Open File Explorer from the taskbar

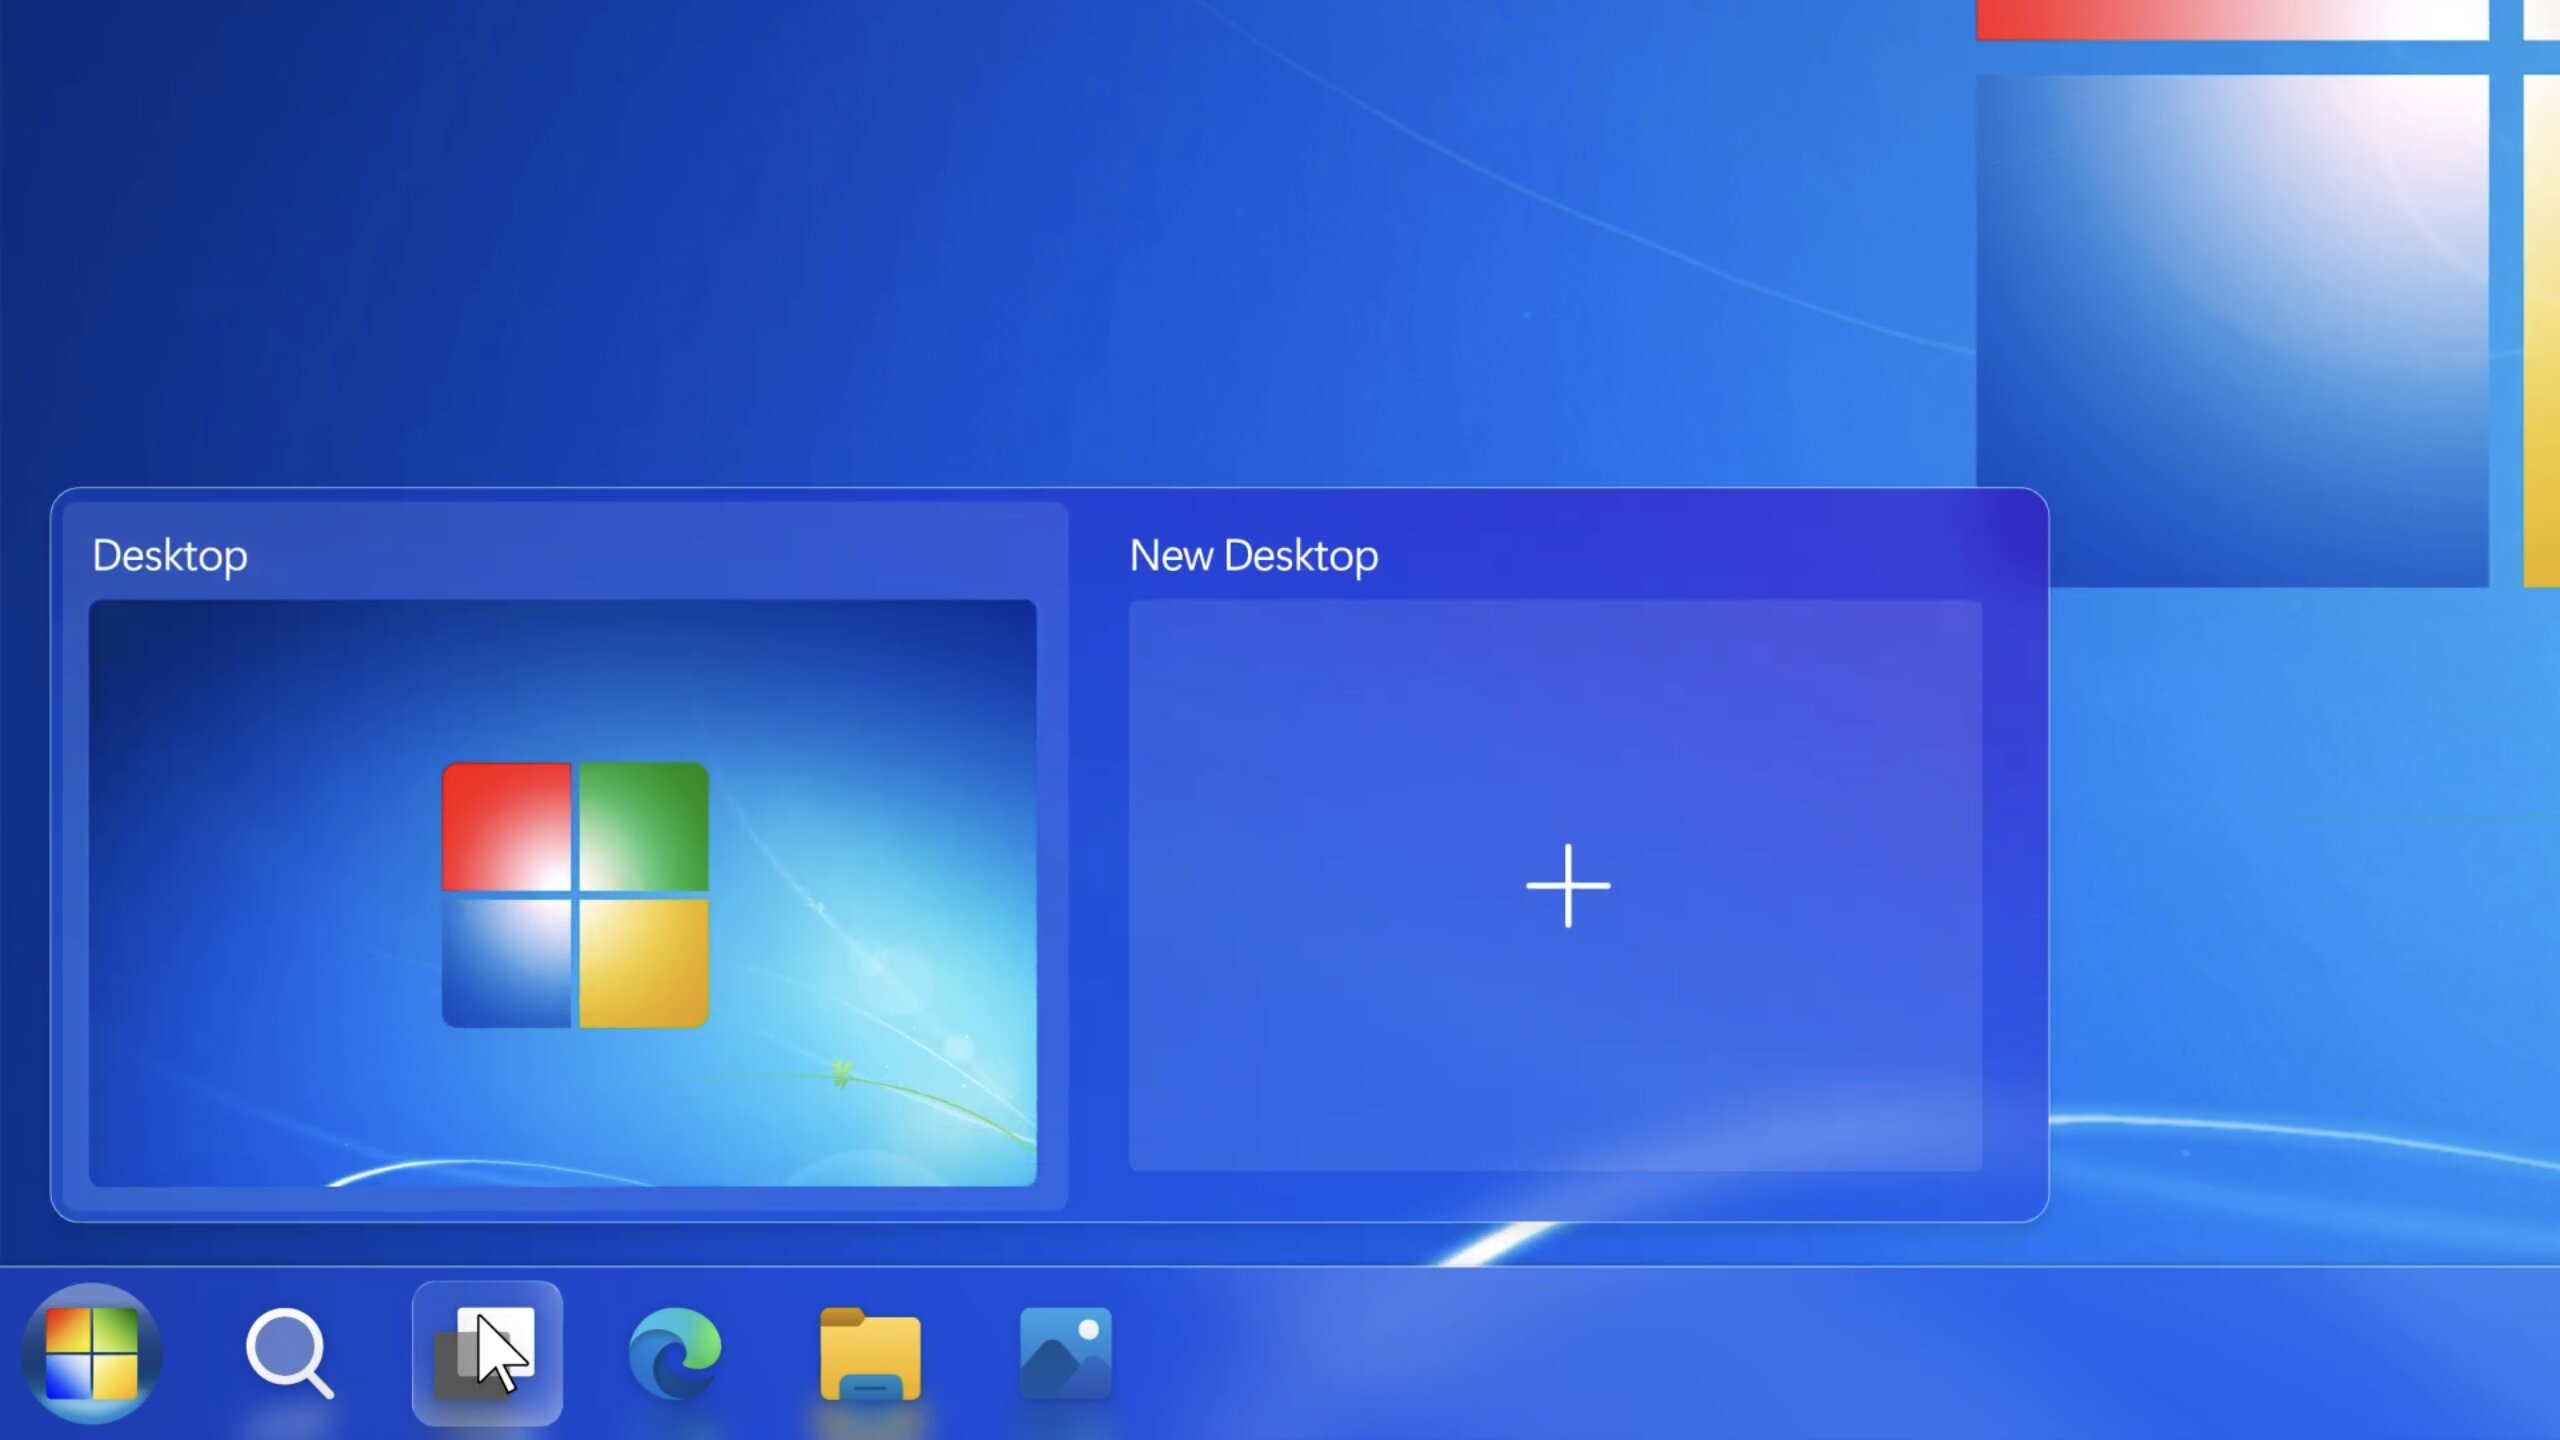tap(870, 1354)
